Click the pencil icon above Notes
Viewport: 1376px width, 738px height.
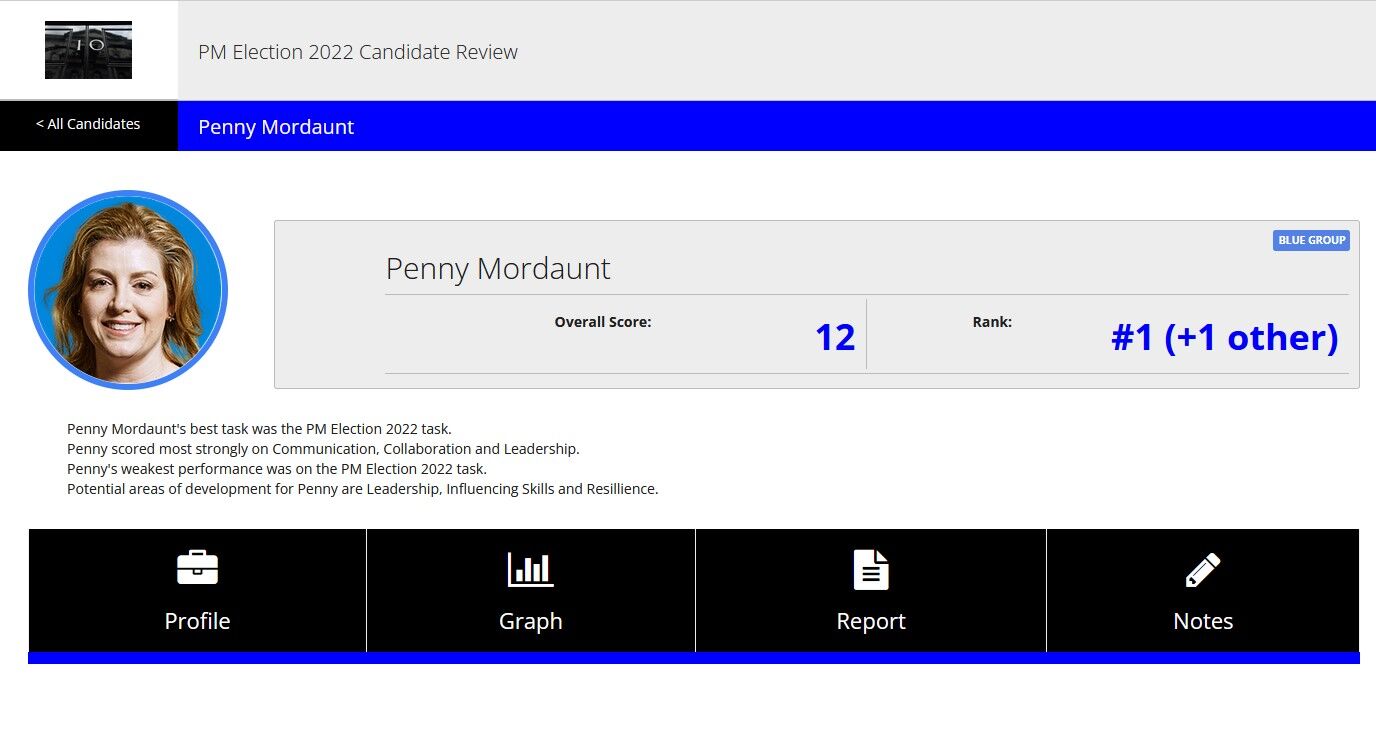[1203, 570]
